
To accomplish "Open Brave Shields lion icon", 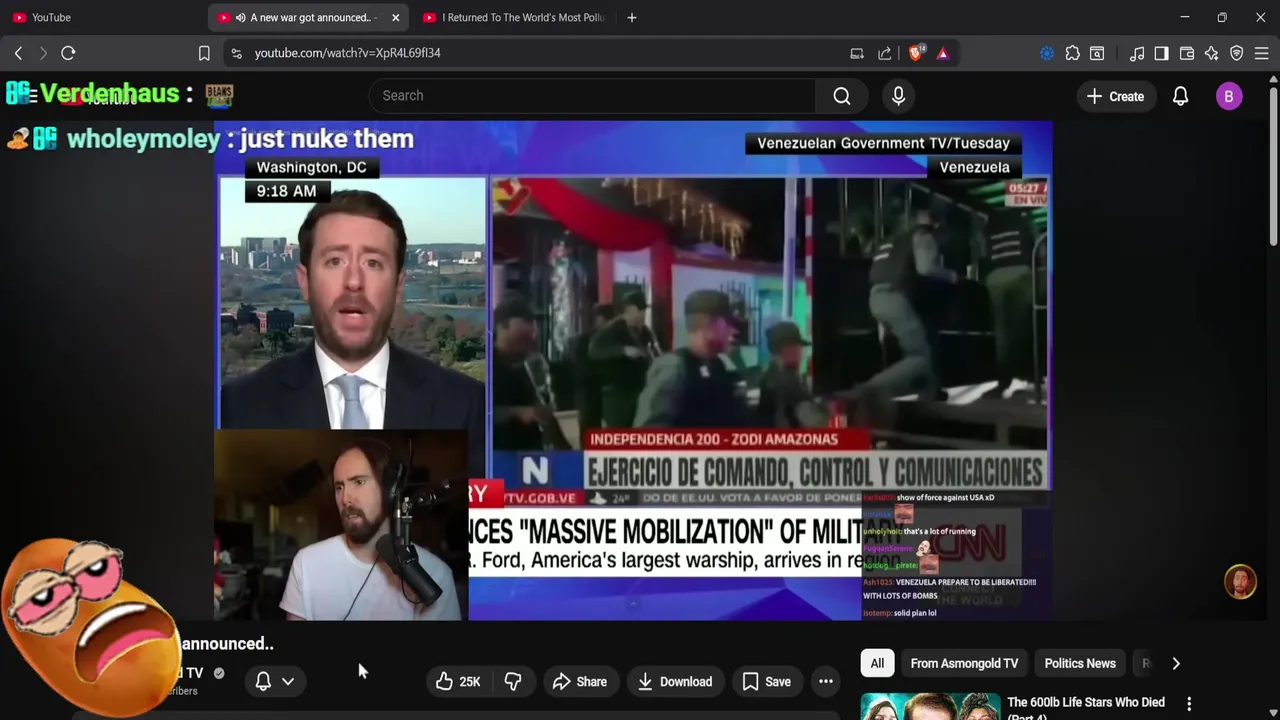I will pyautogui.click(x=916, y=53).
